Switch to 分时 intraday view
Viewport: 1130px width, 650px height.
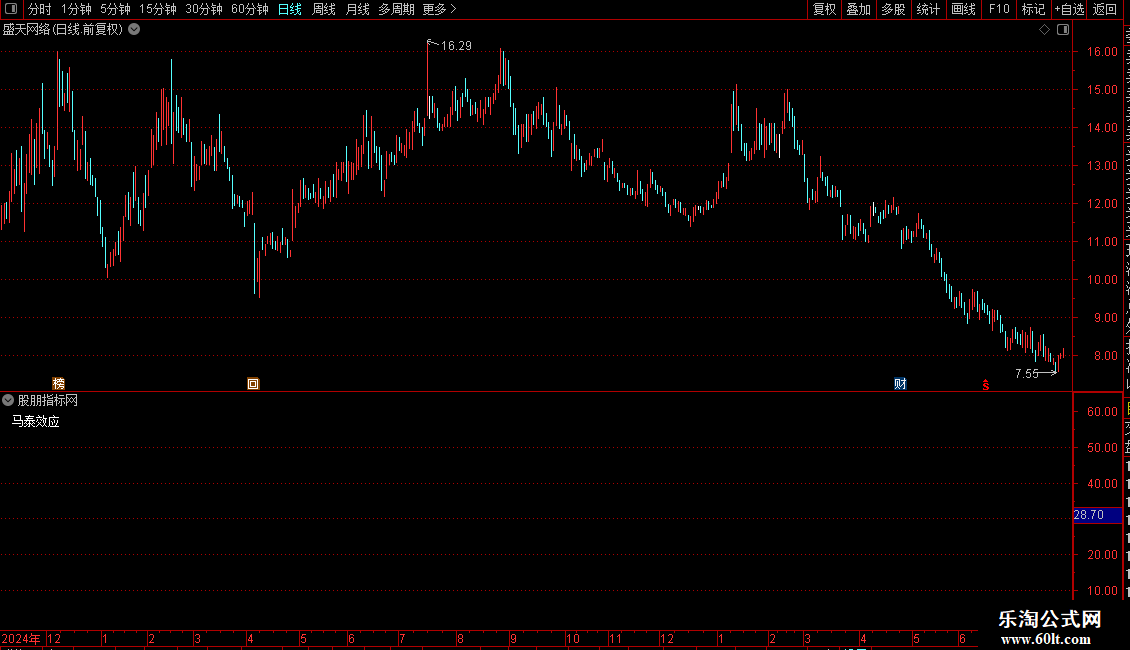click(40, 9)
